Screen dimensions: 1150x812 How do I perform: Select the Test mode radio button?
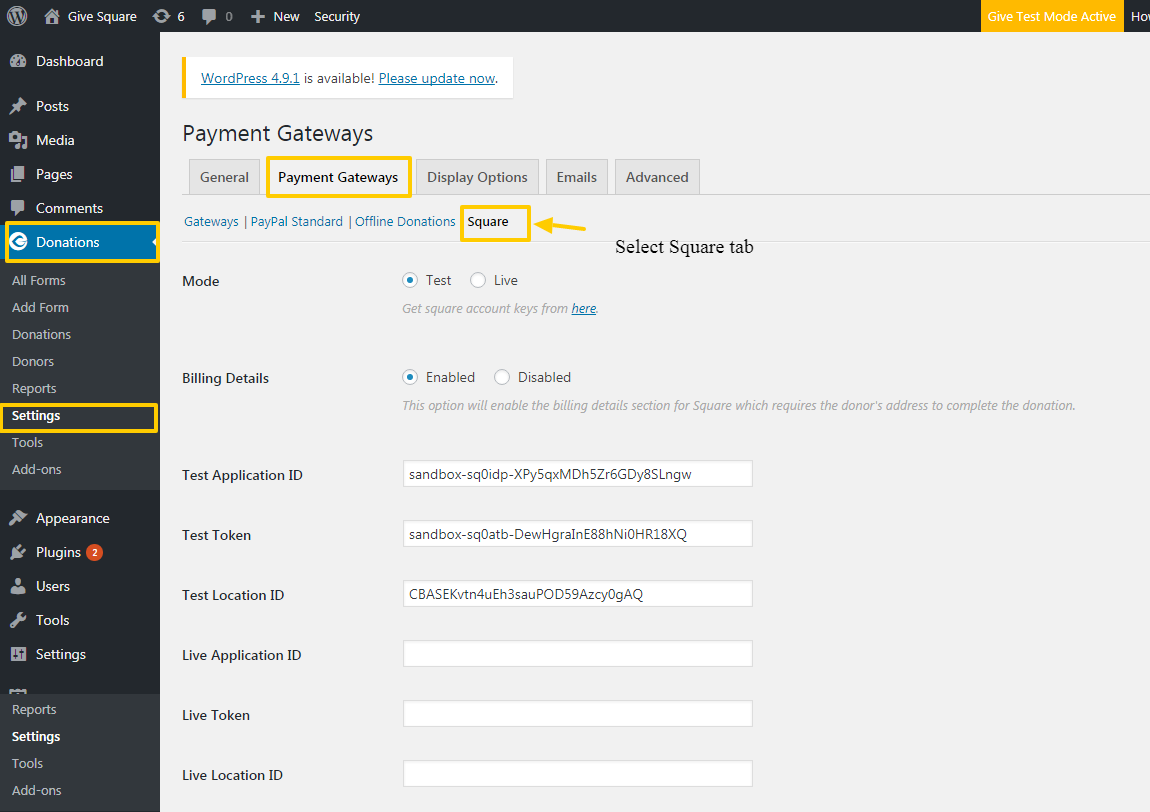pos(410,280)
